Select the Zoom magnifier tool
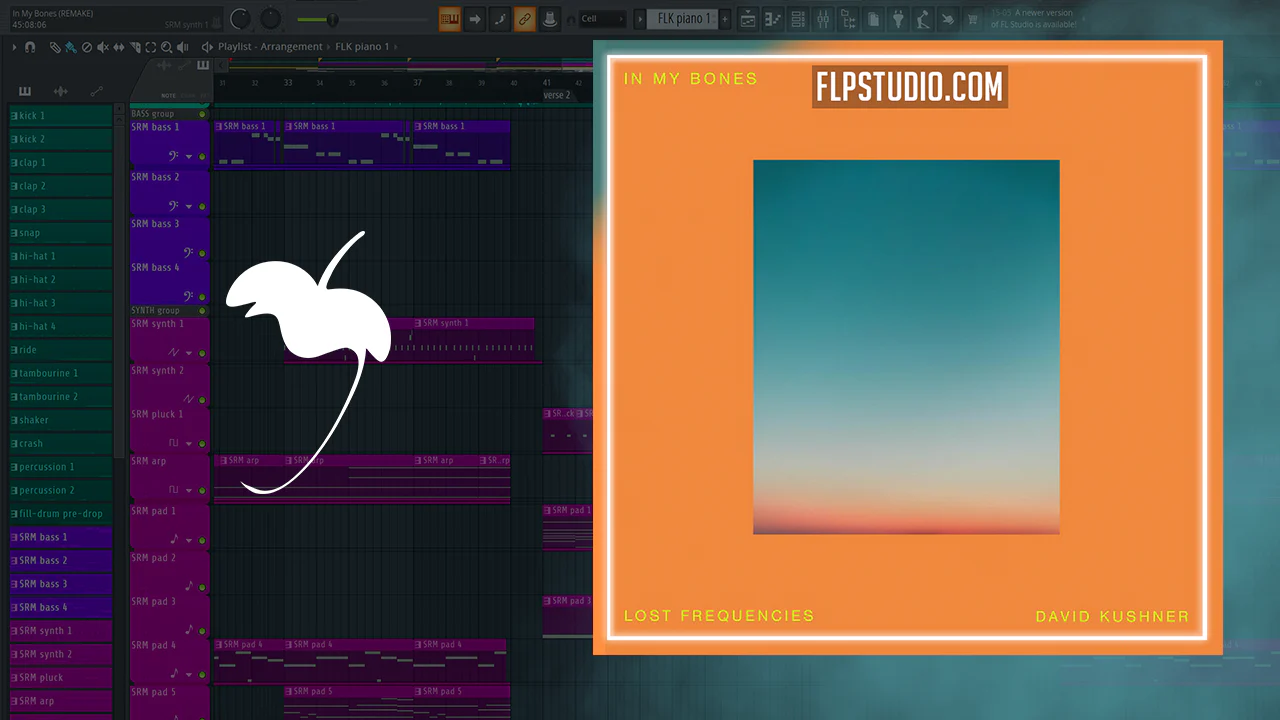This screenshot has width=1280, height=720. click(x=166, y=47)
